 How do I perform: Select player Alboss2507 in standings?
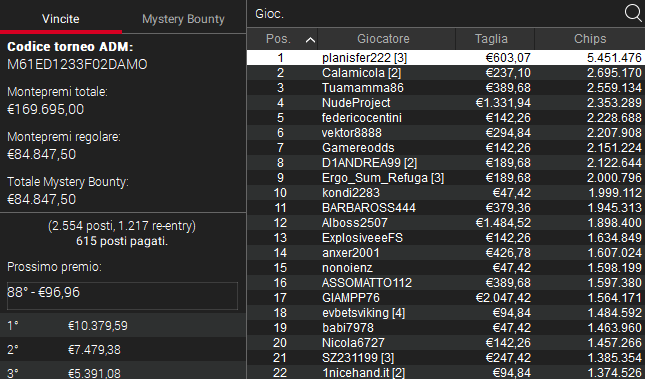point(446,223)
